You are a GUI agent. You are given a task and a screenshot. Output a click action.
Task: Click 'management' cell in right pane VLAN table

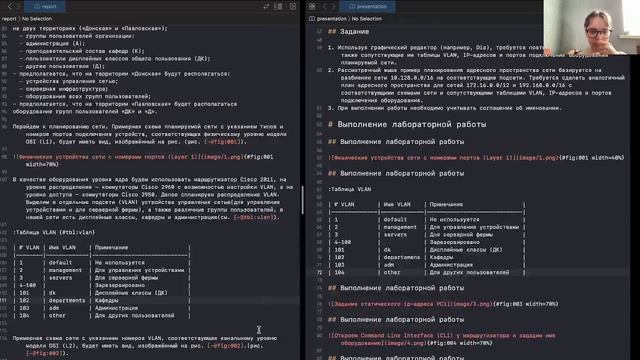point(400,227)
